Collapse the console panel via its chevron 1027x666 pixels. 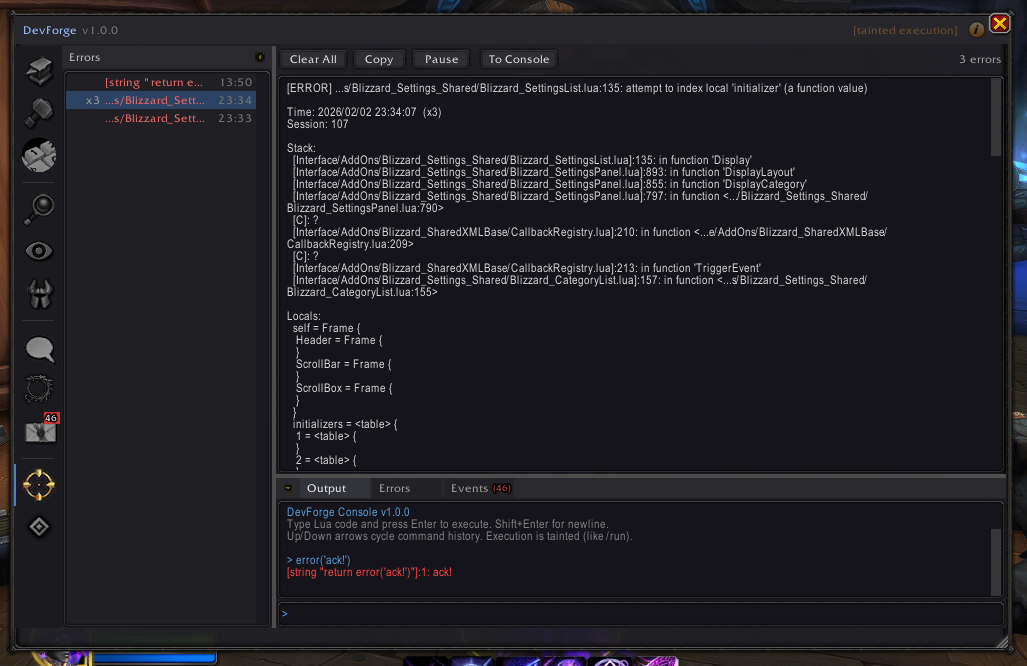click(x=288, y=488)
